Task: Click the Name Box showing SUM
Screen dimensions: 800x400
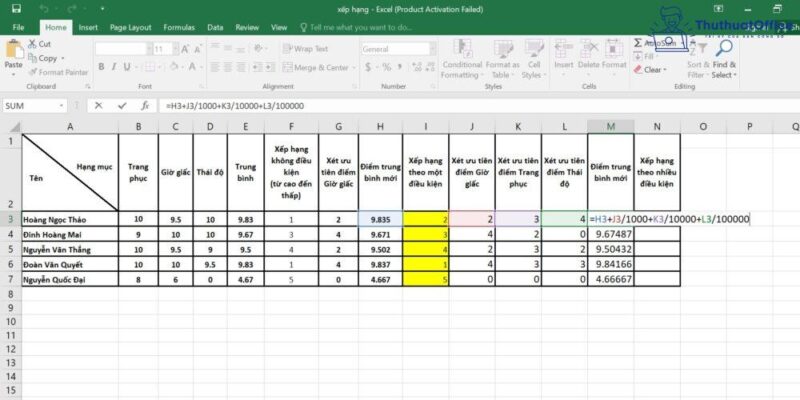Action: pyautogui.click(x=35, y=106)
